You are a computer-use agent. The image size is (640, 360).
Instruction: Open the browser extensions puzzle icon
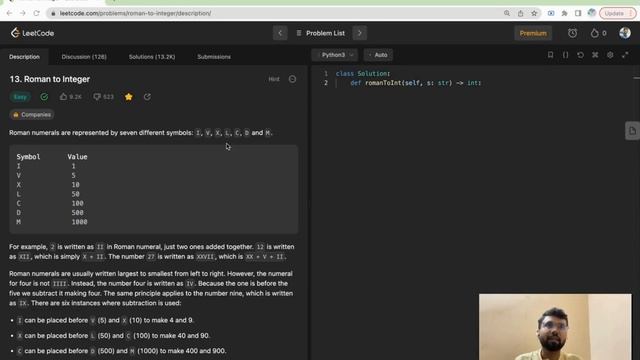pos(564,13)
